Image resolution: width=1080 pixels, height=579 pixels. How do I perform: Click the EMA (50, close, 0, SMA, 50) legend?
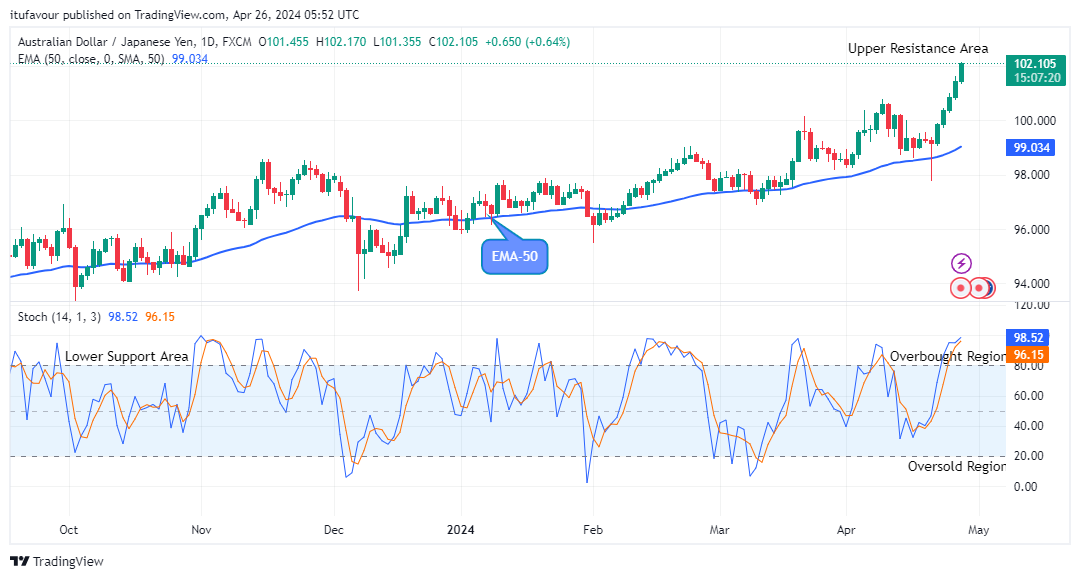click(91, 59)
